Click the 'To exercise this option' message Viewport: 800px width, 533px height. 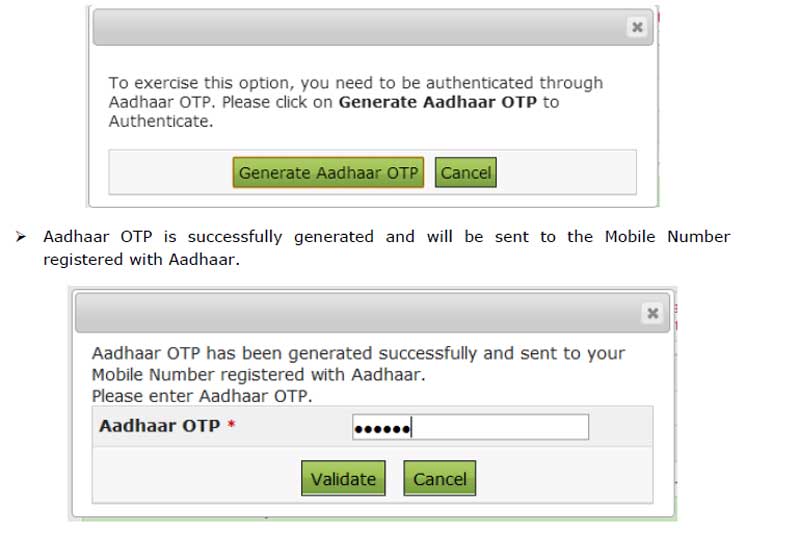coord(355,83)
